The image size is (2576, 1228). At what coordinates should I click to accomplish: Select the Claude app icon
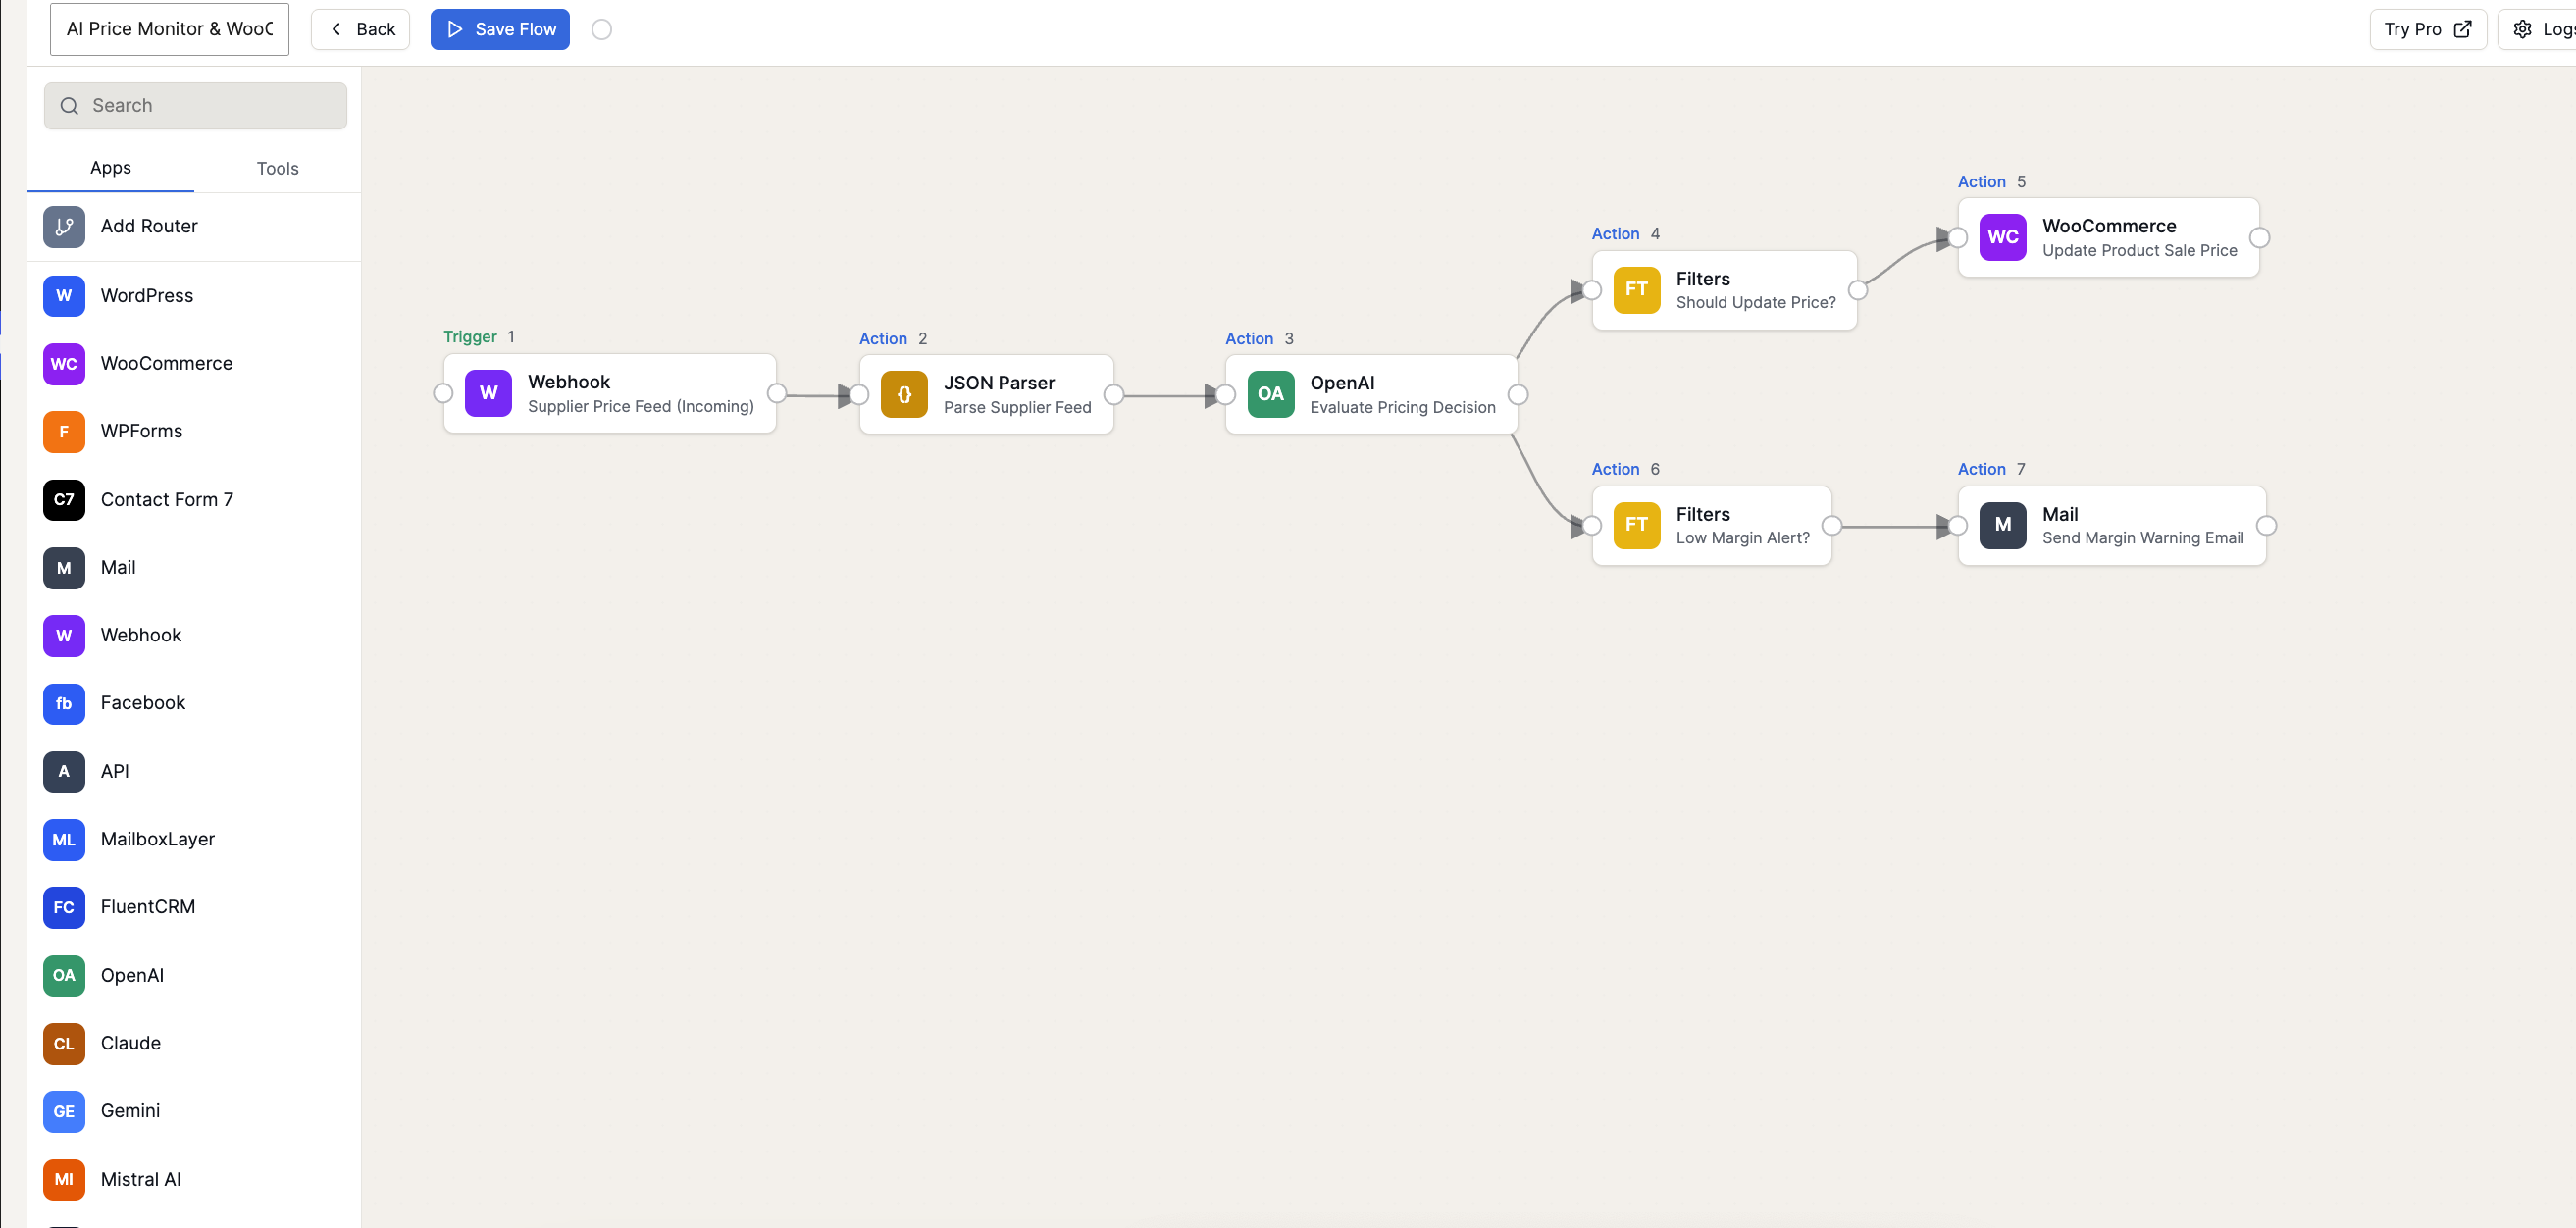64,1044
